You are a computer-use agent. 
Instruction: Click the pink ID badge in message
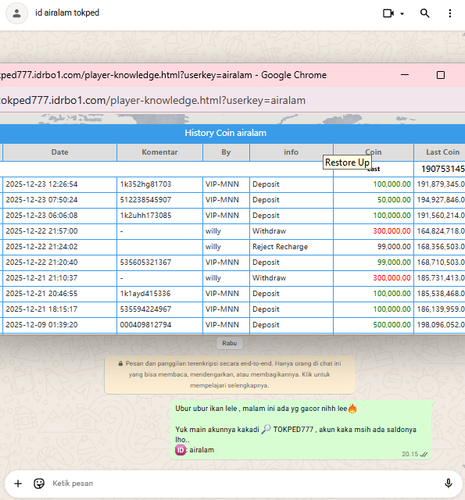(x=180, y=450)
